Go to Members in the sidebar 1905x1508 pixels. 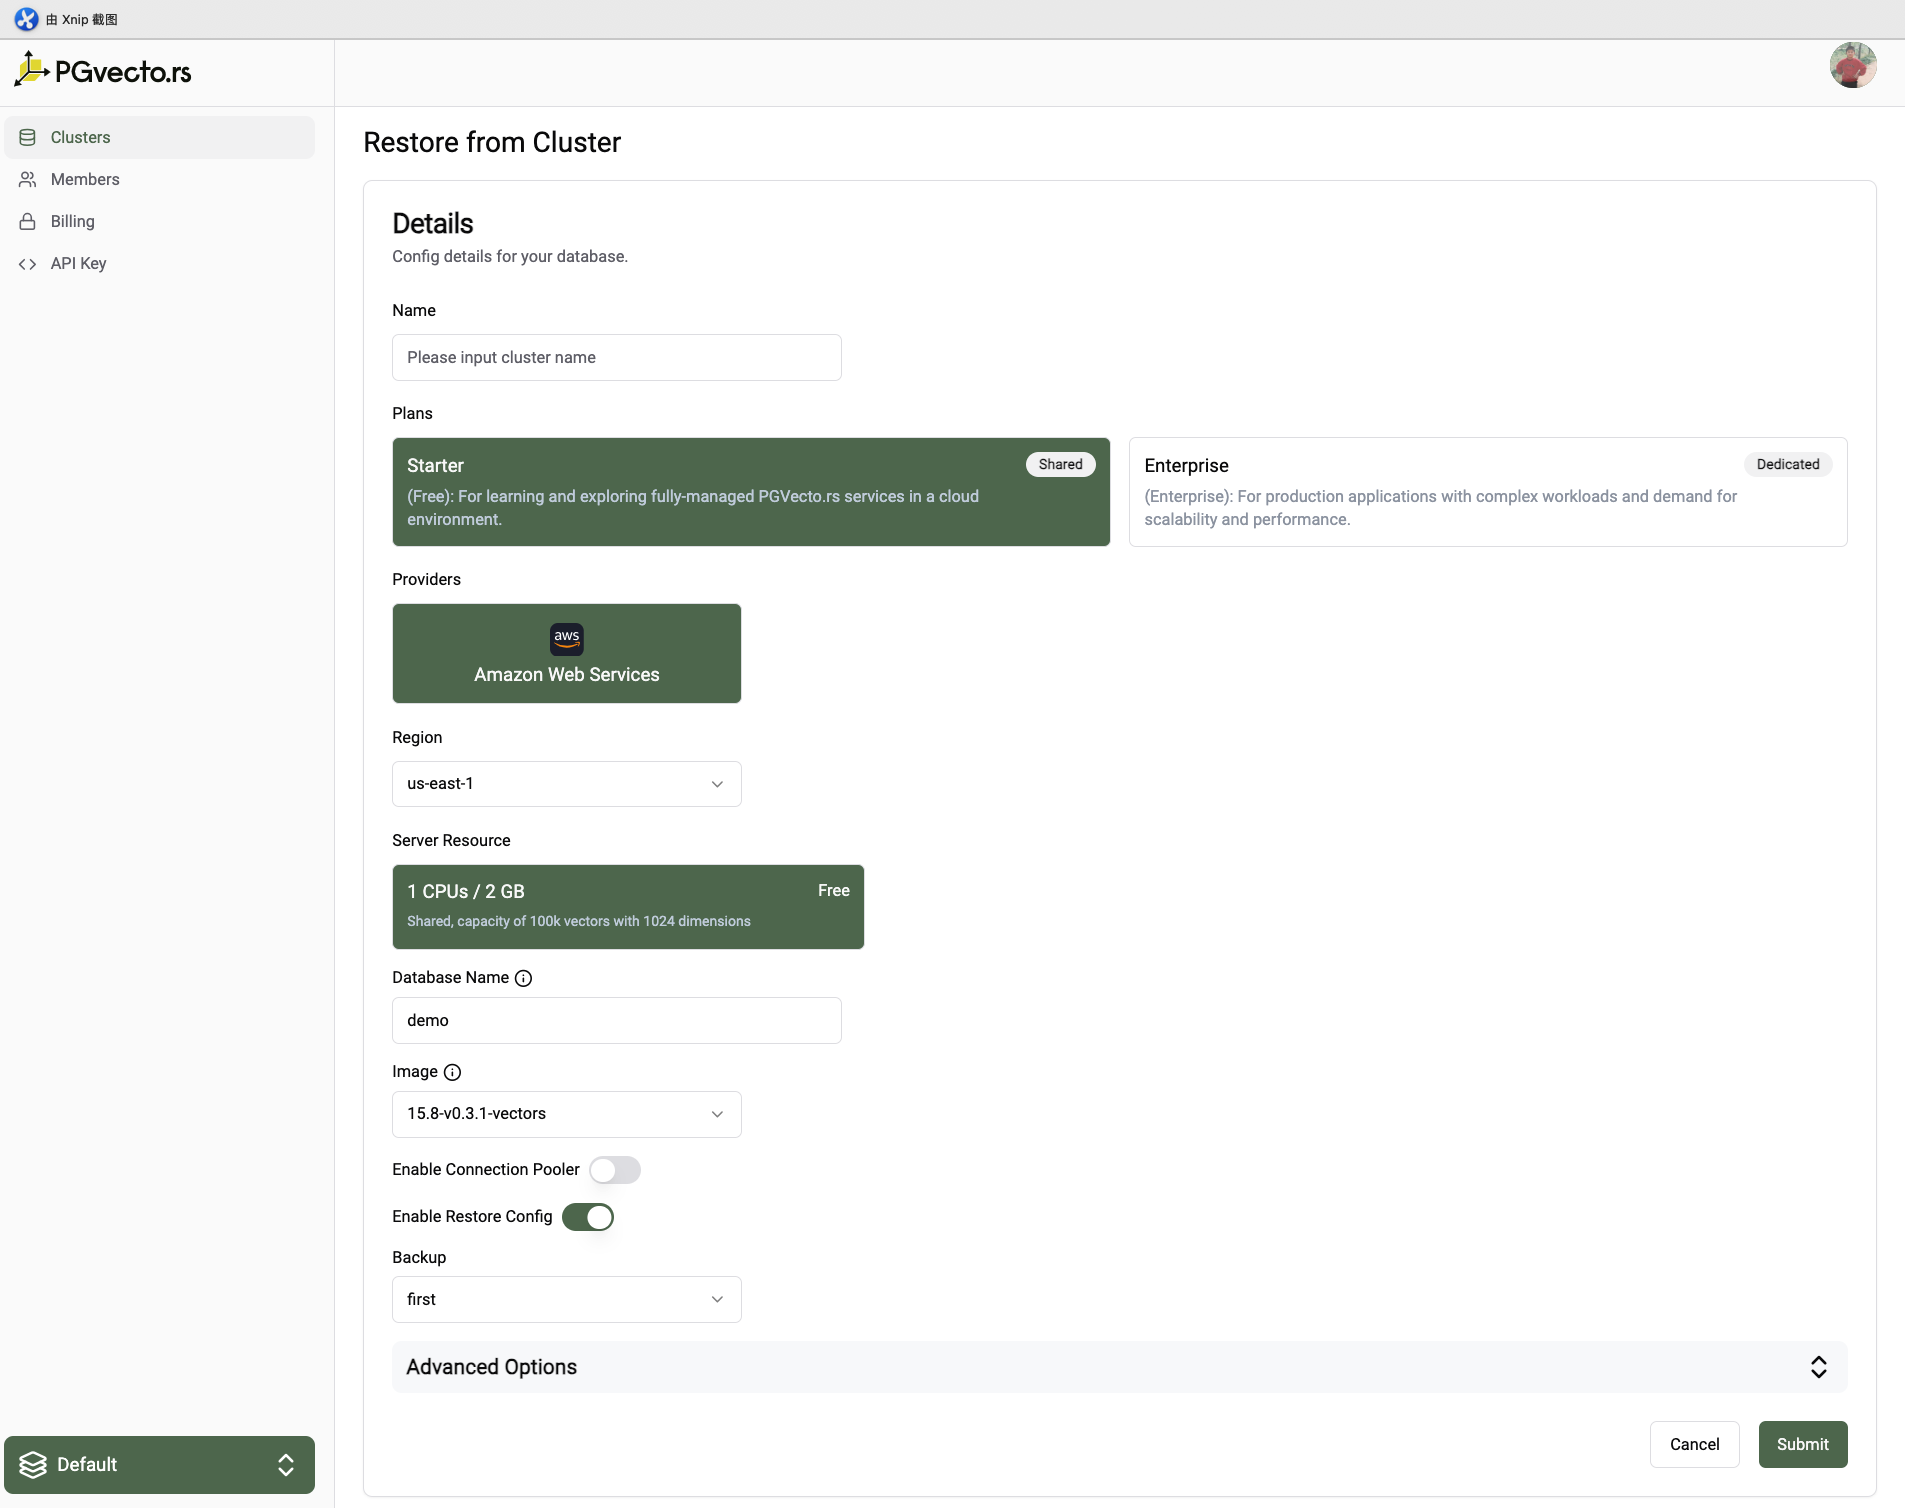85,179
